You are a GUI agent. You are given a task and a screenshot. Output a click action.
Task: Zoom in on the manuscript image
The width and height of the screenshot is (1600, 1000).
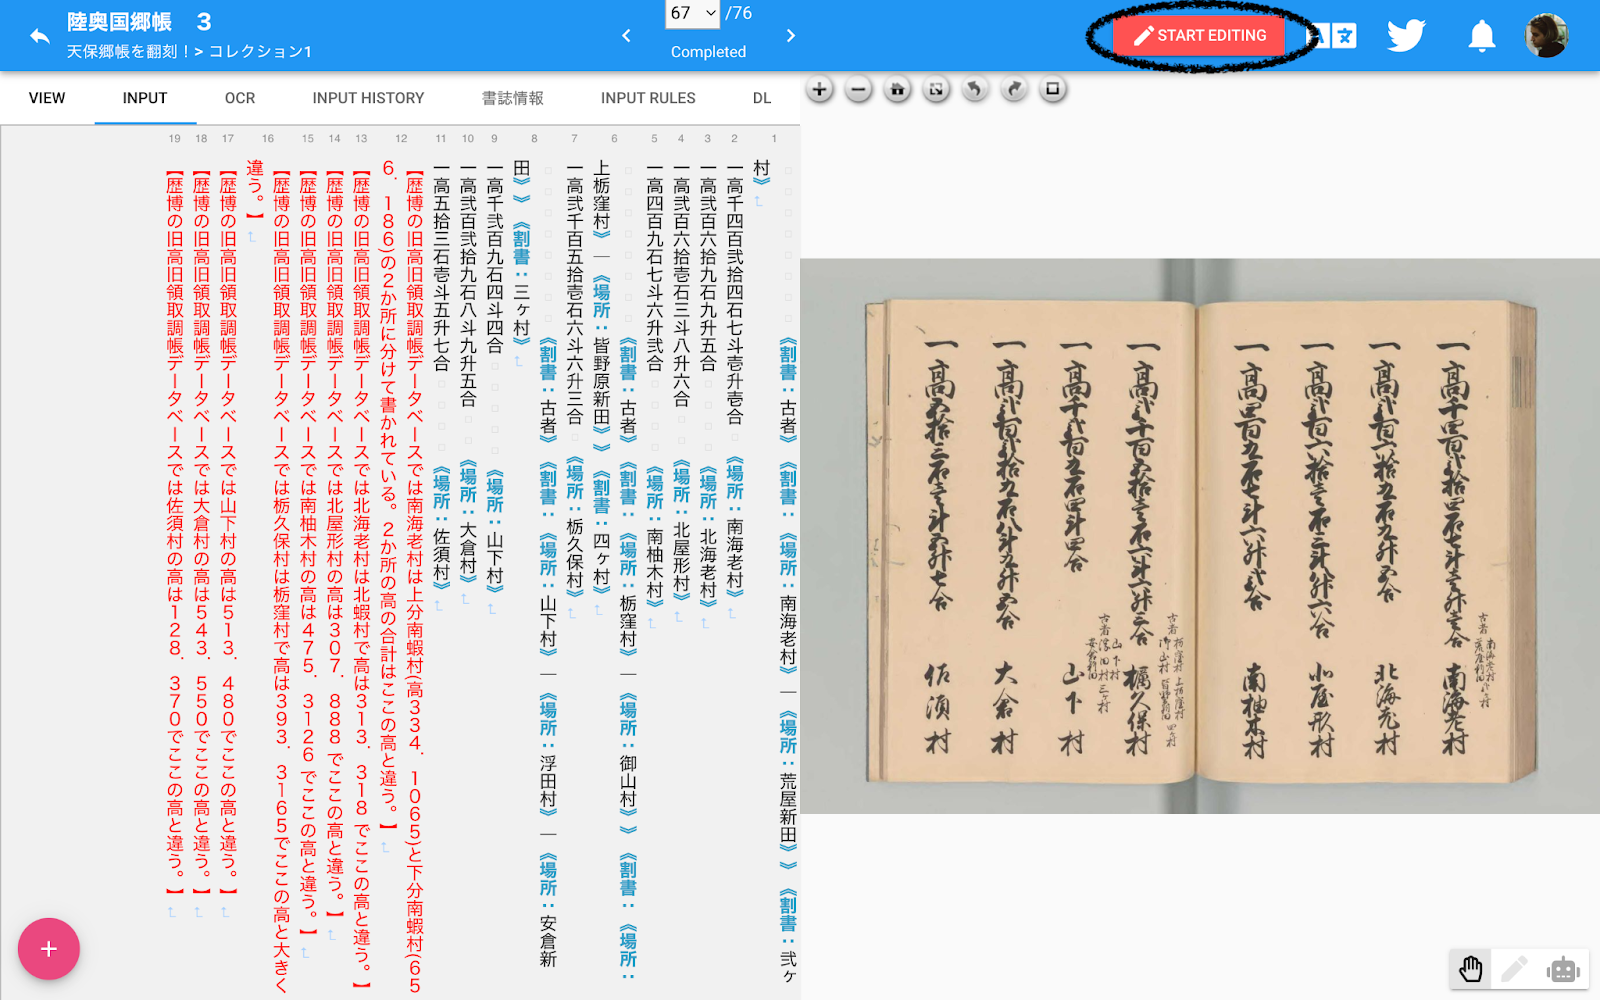819,90
